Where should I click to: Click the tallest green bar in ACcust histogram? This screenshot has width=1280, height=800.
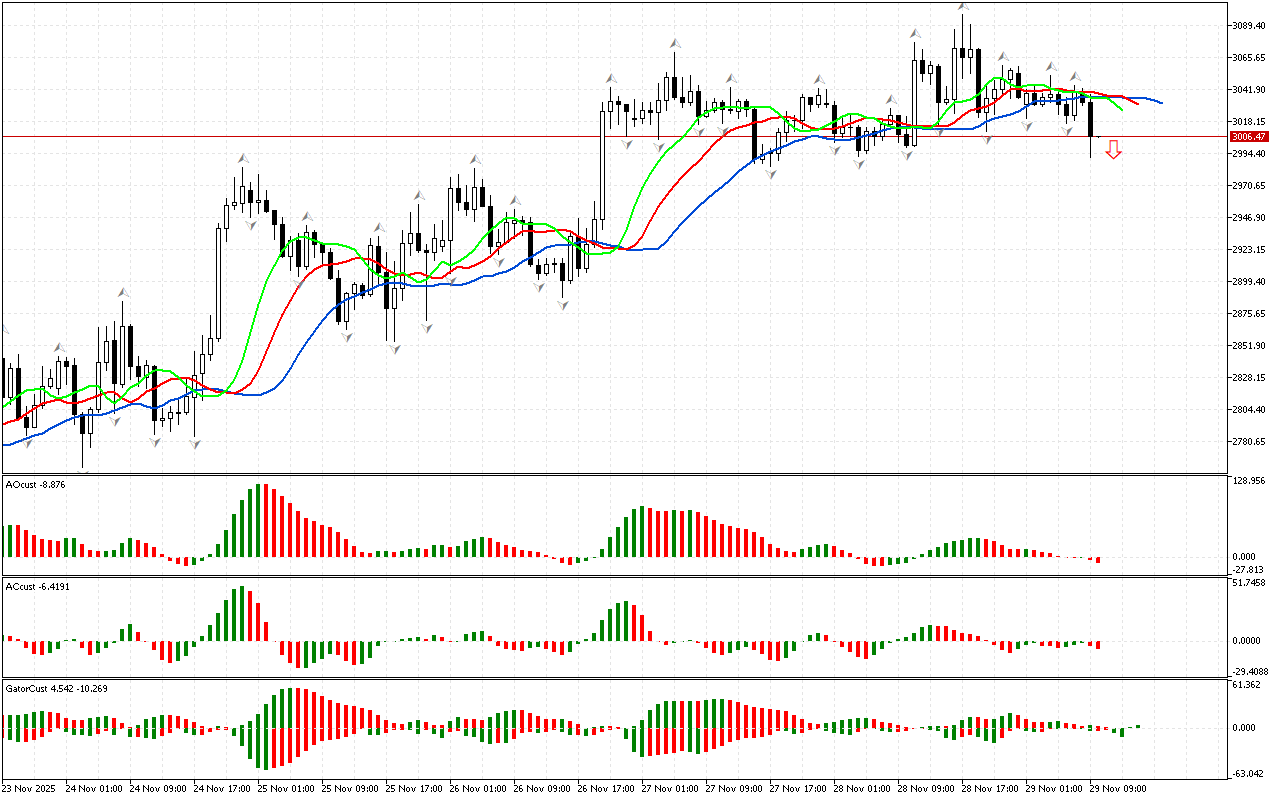(241, 614)
